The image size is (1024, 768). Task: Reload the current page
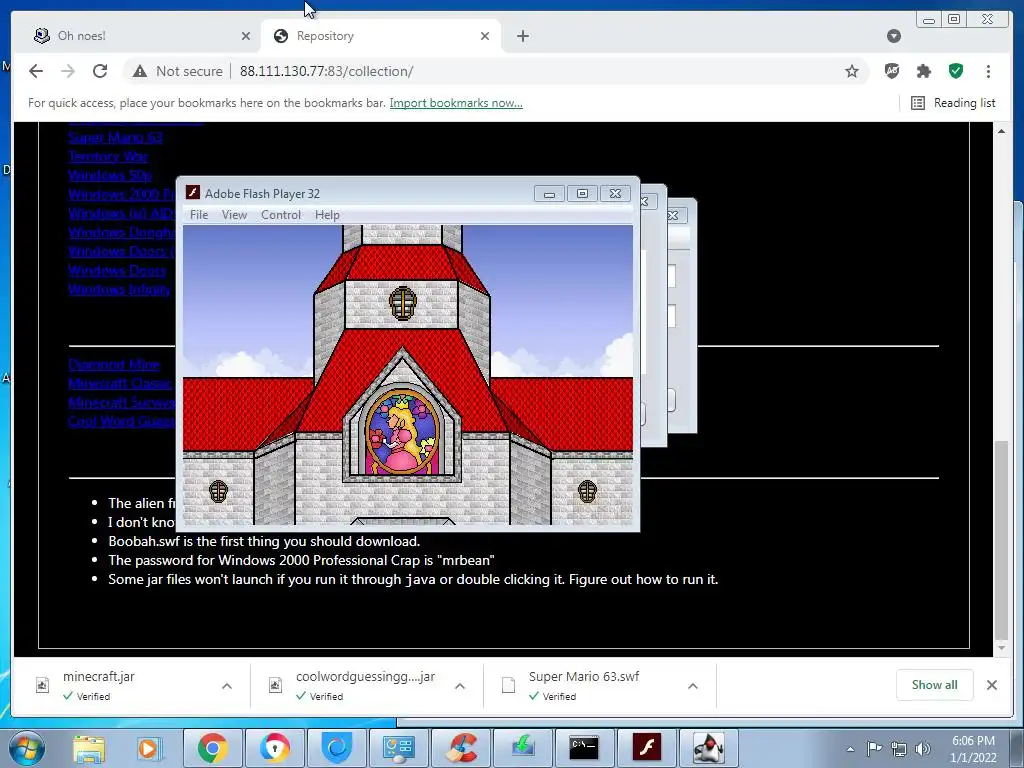click(x=100, y=71)
